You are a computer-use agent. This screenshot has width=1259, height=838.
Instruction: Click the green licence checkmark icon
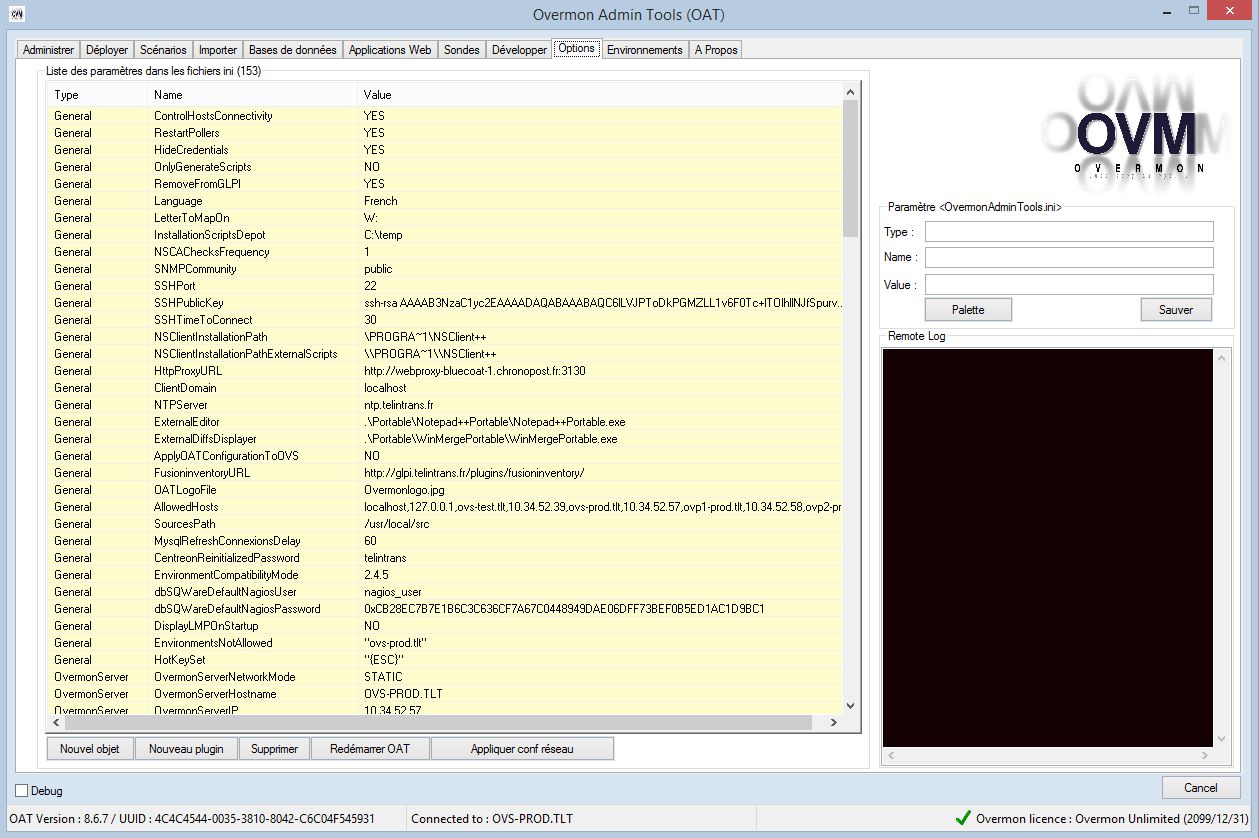(963, 818)
